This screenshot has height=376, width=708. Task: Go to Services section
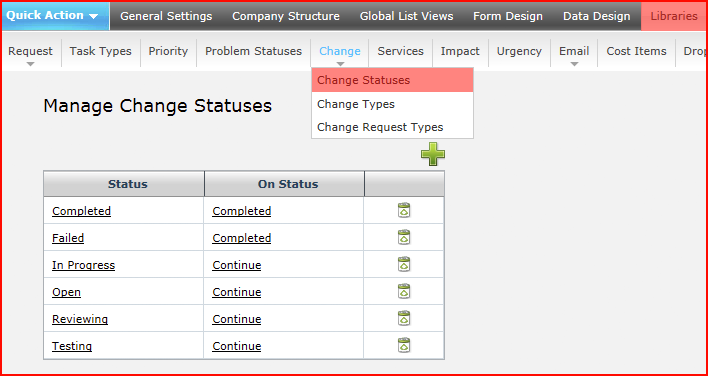pyautogui.click(x=401, y=51)
